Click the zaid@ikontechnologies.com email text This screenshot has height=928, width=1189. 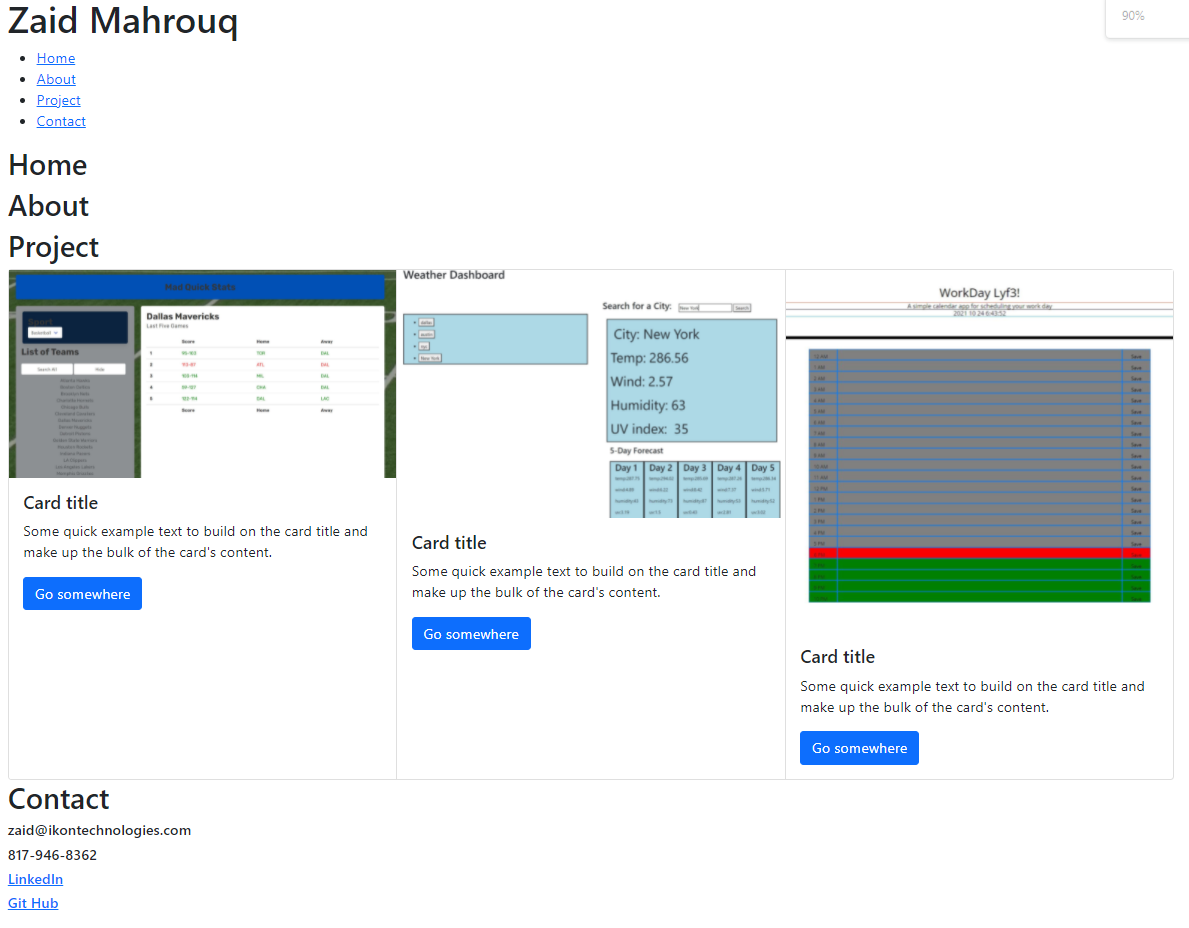99,831
